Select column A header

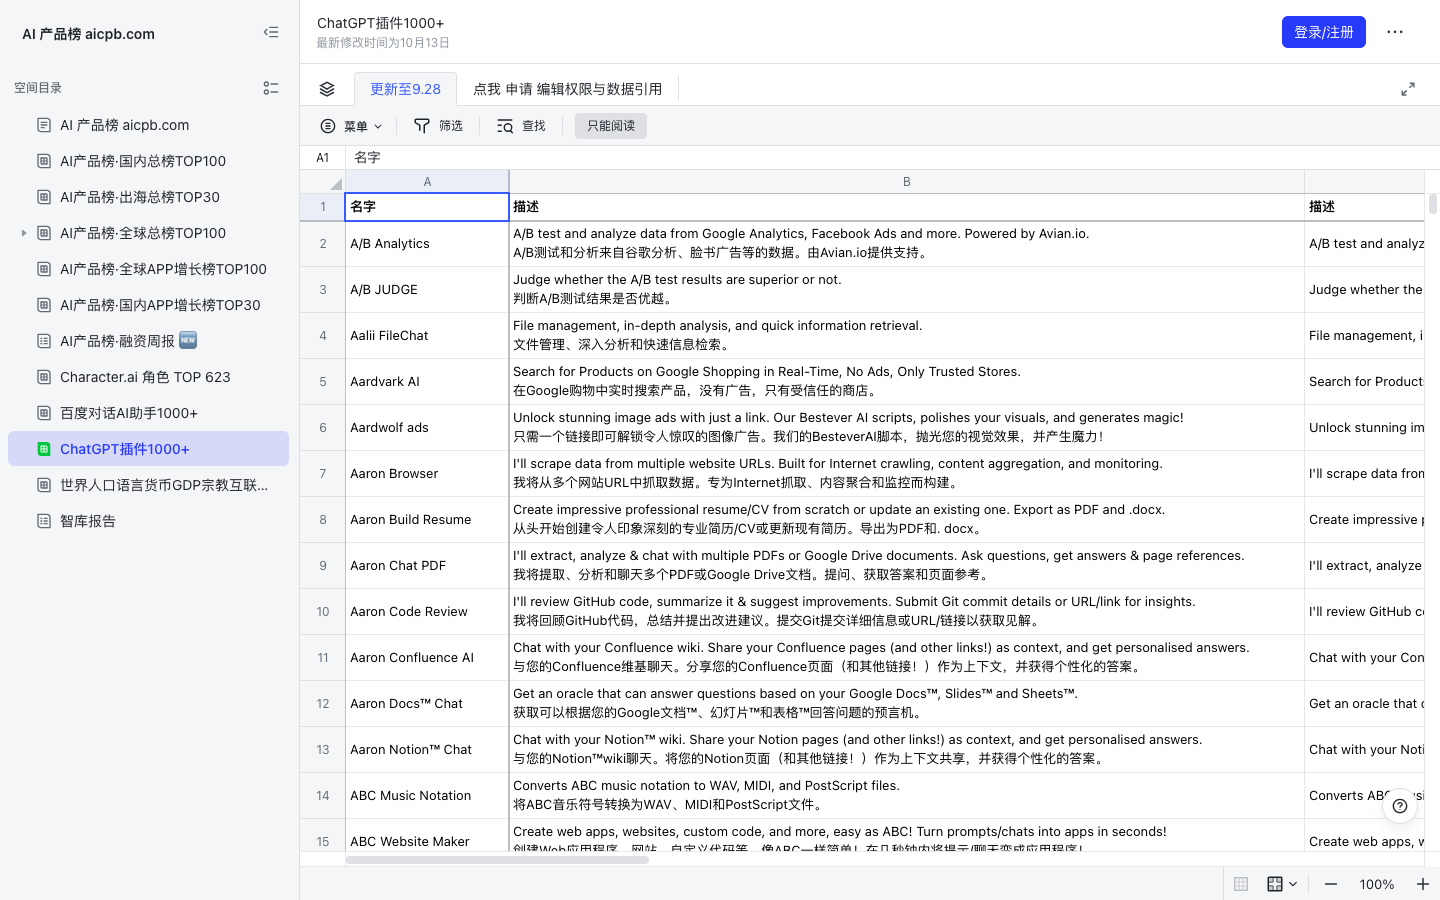(x=427, y=182)
